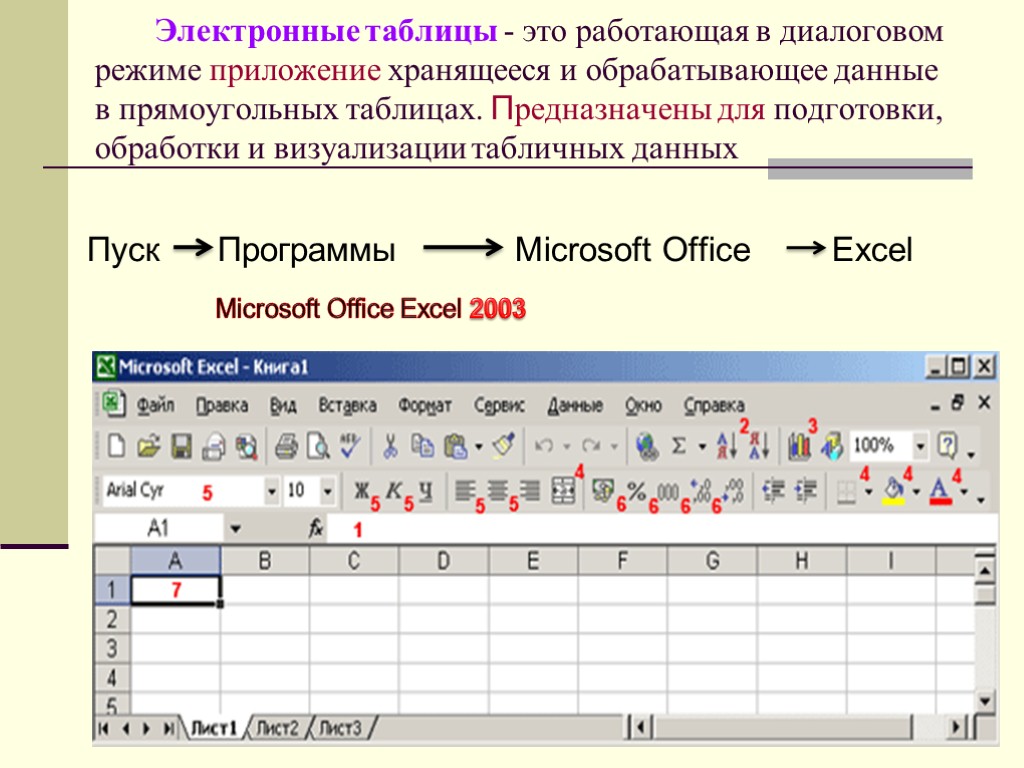Cut selection with scissors icon
This screenshot has height=768, width=1024.
tap(391, 447)
